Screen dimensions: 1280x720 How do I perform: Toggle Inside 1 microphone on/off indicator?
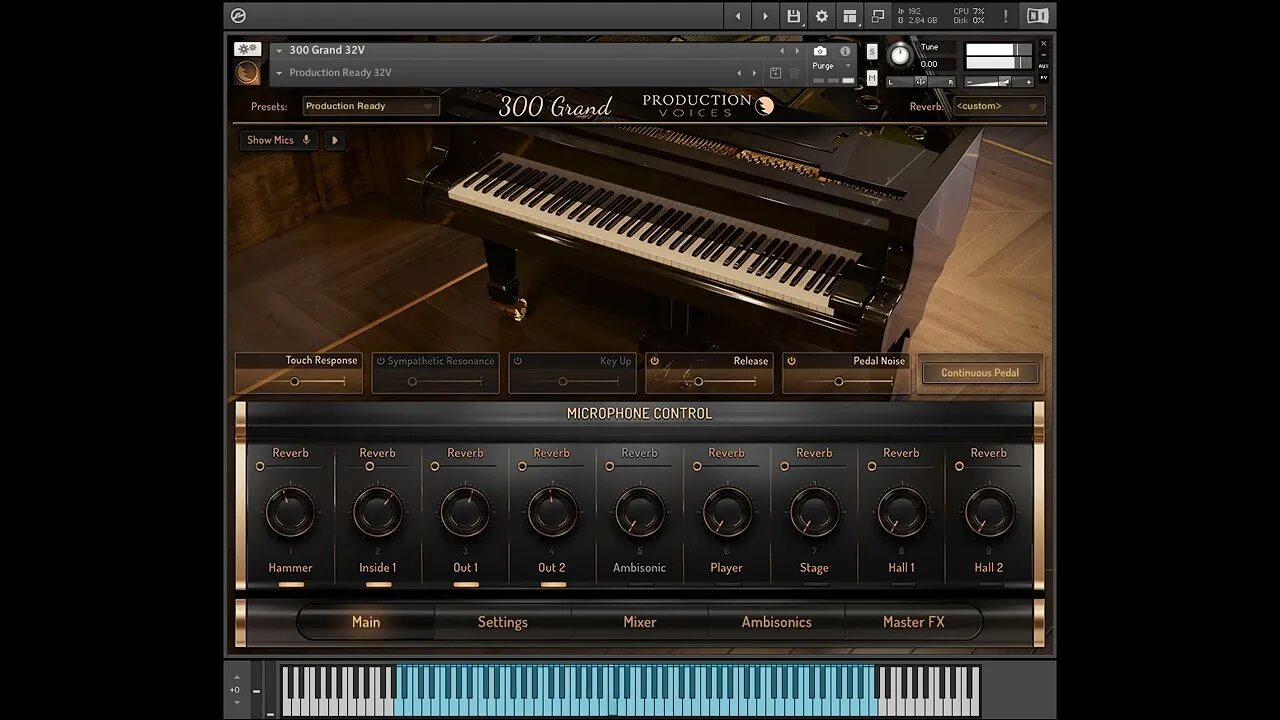(378, 583)
